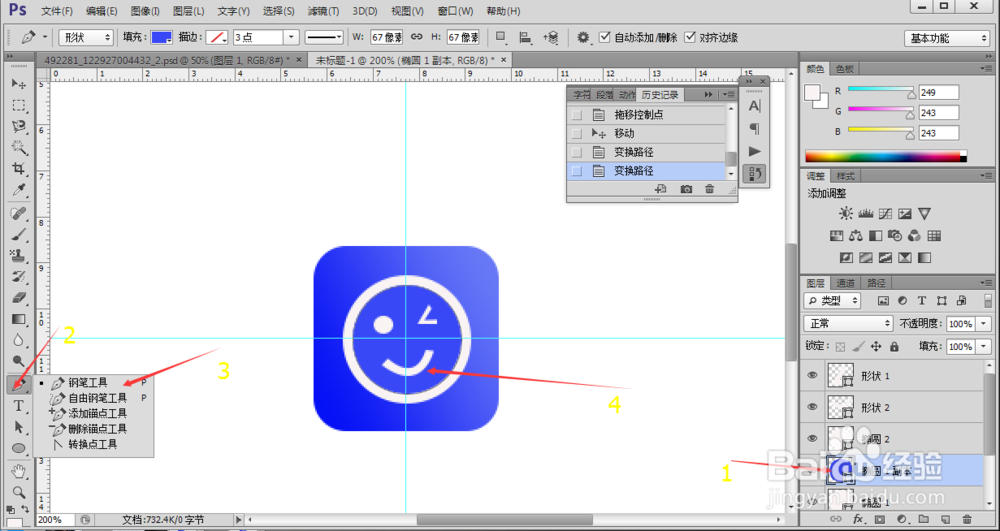Select the Lasso tool
Image resolution: width=1000 pixels, height=531 pixels.
[x=18, y=126]
